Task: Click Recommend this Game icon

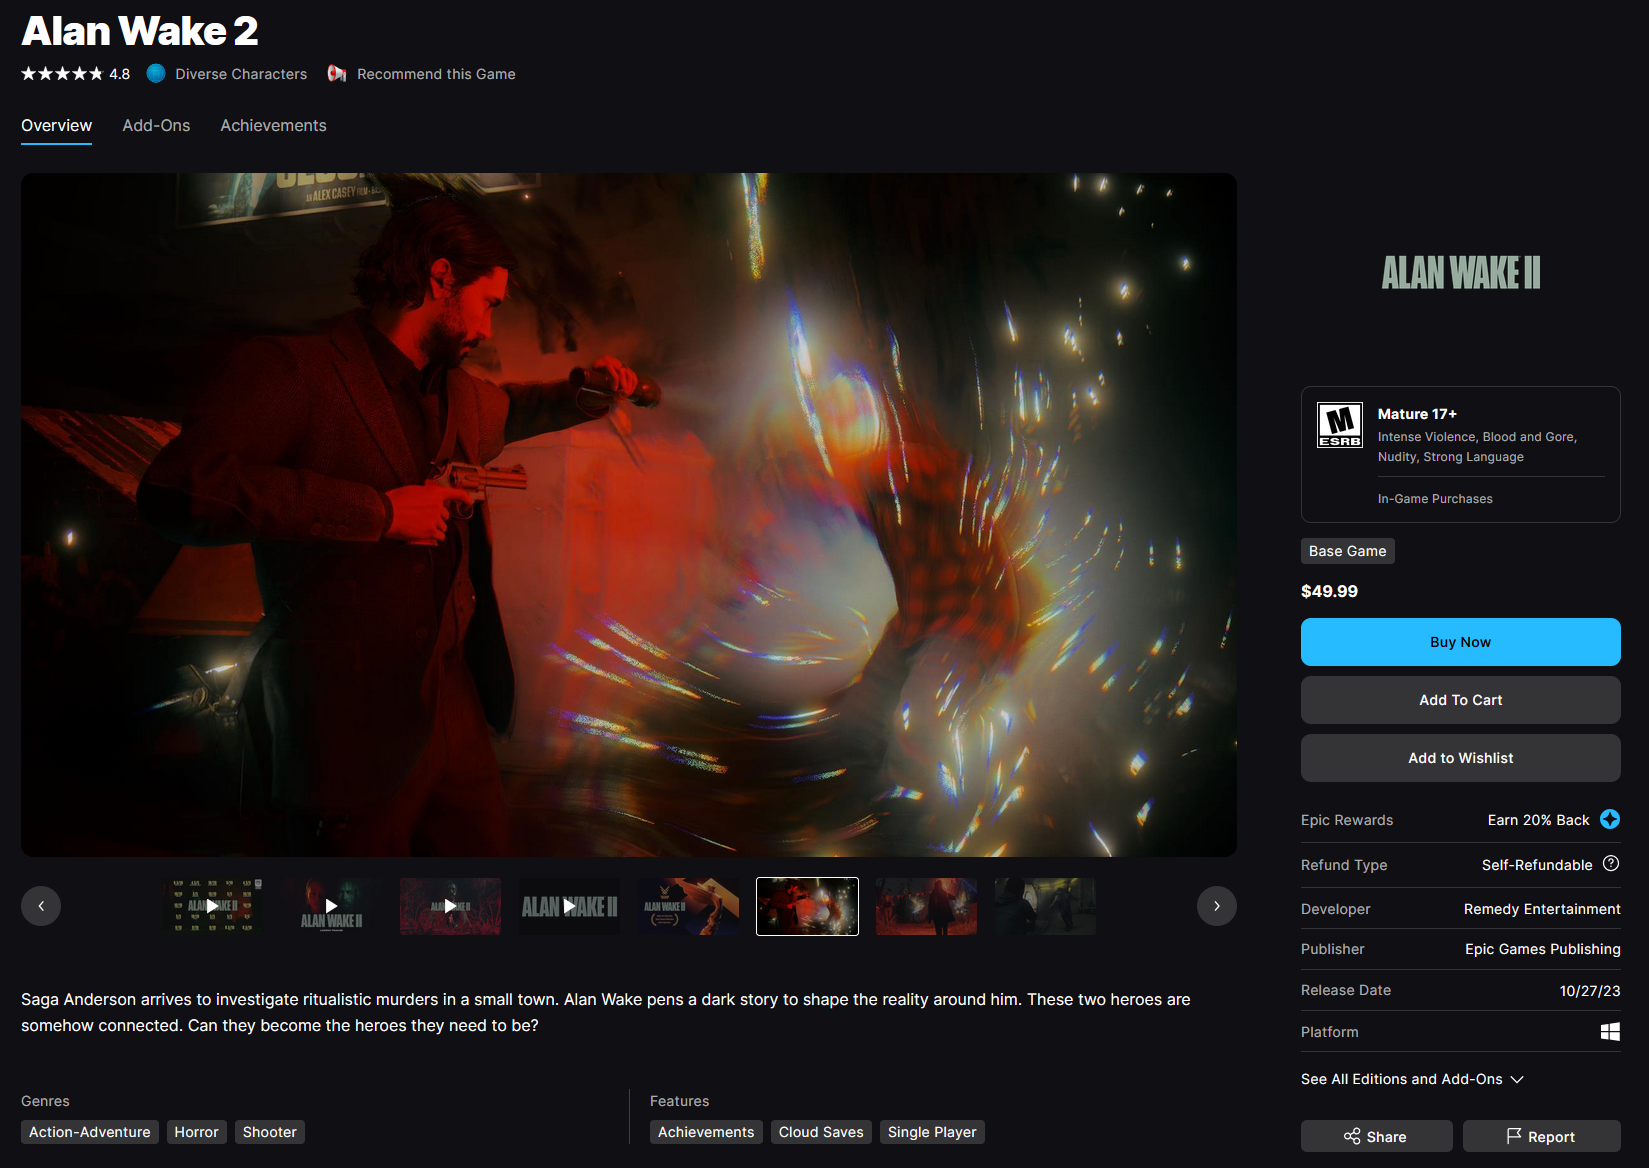Action: click(337, 74)
